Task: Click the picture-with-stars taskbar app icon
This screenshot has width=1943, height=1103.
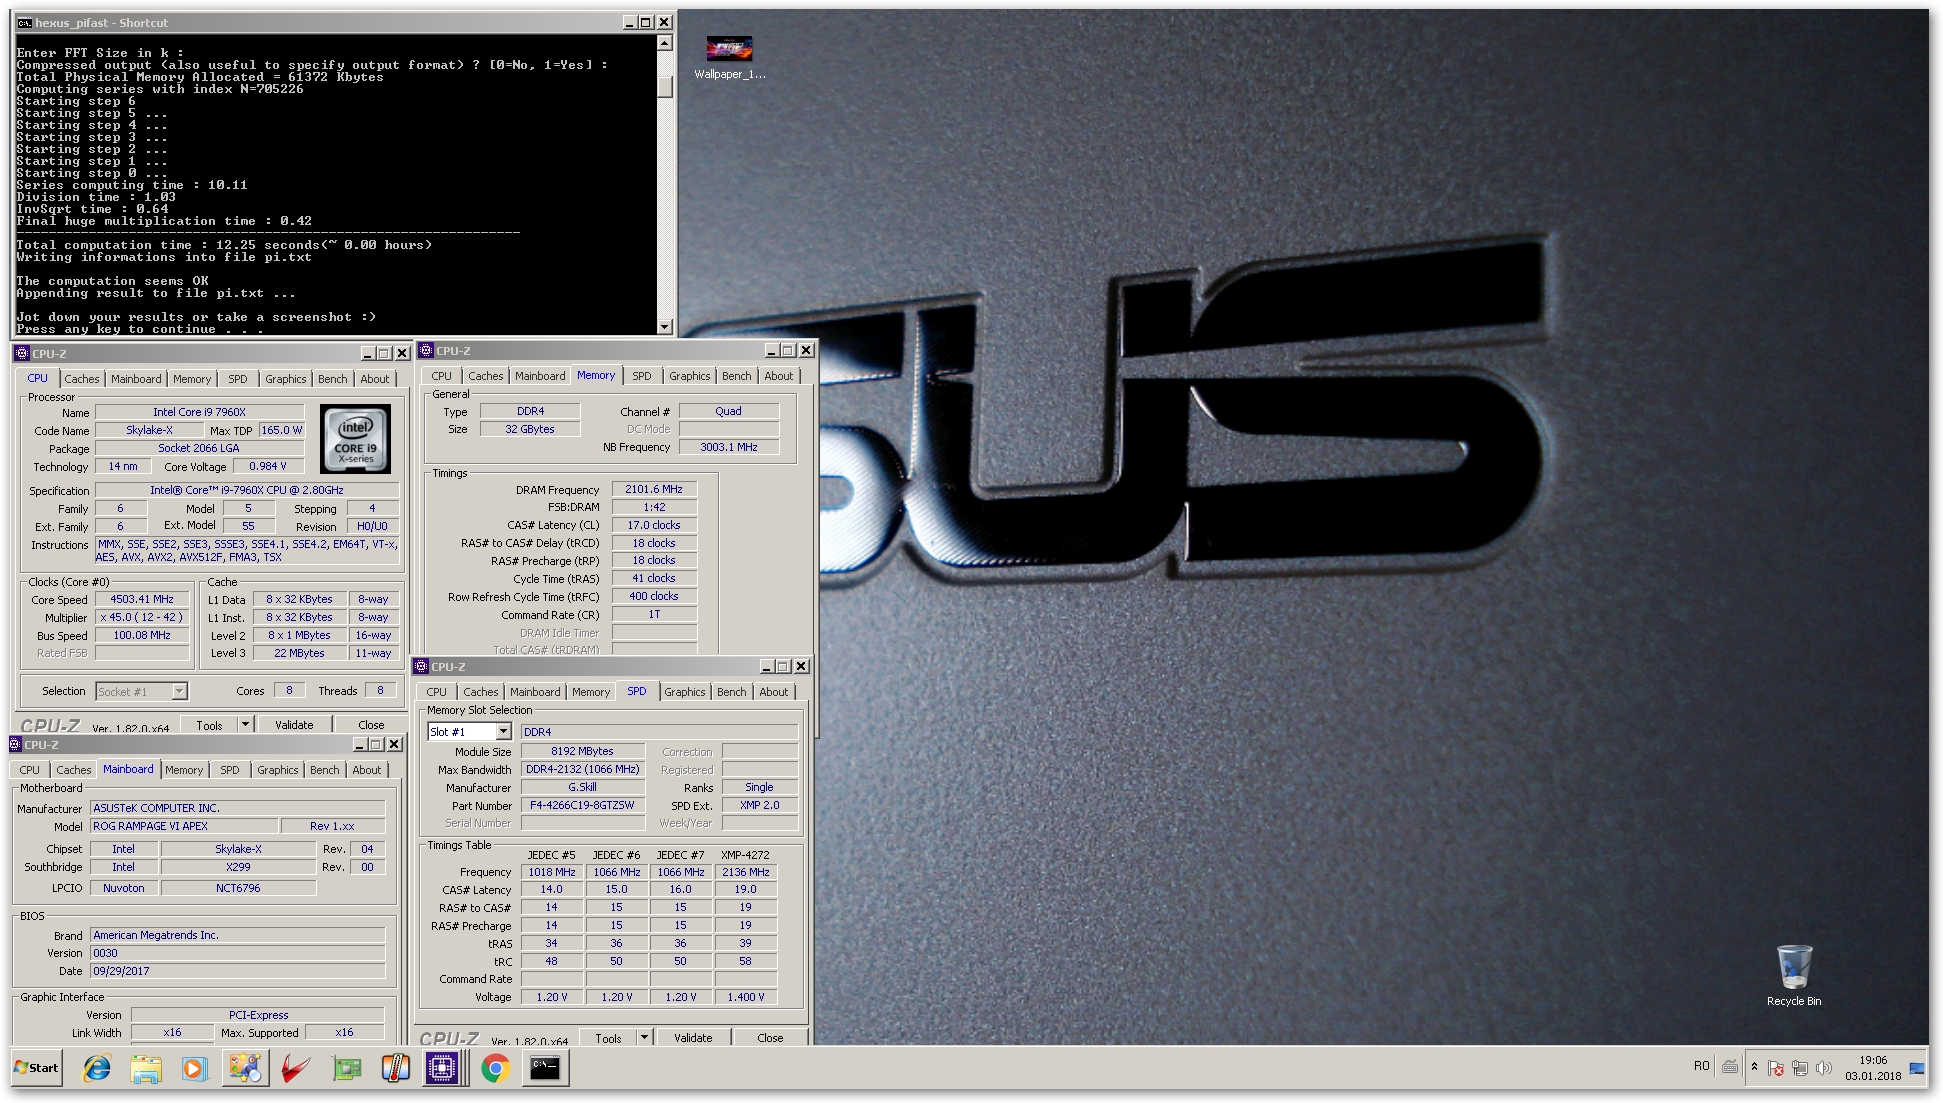Action: [244, 1068]
